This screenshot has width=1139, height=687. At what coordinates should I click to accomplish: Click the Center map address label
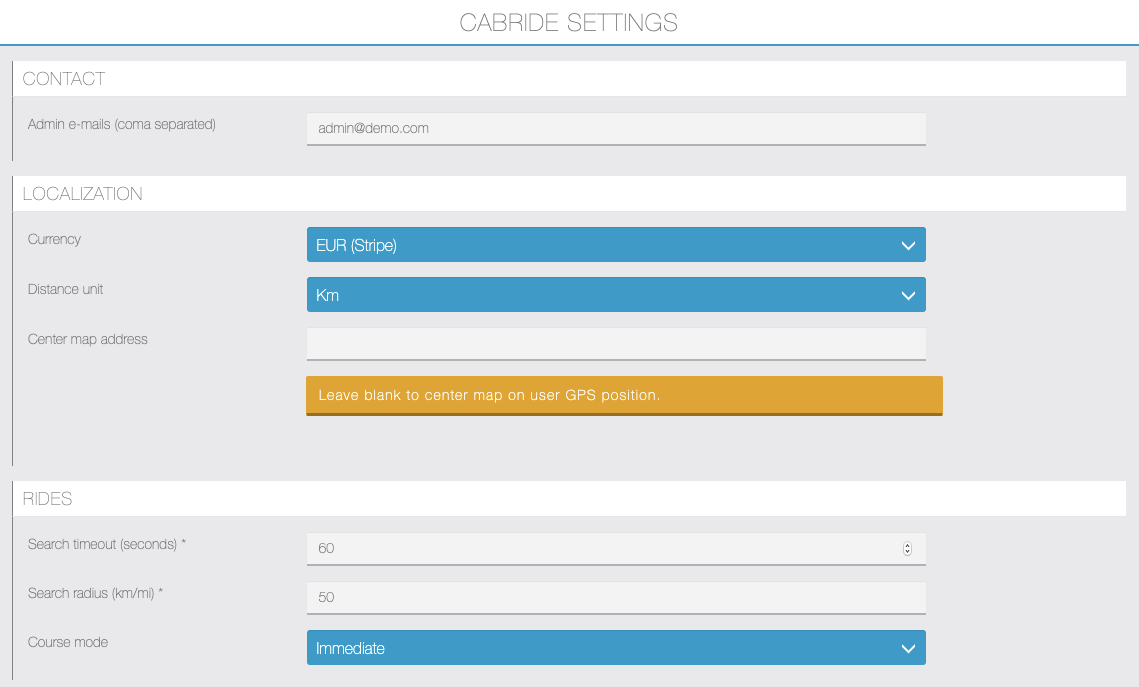(x=87, y=339)
